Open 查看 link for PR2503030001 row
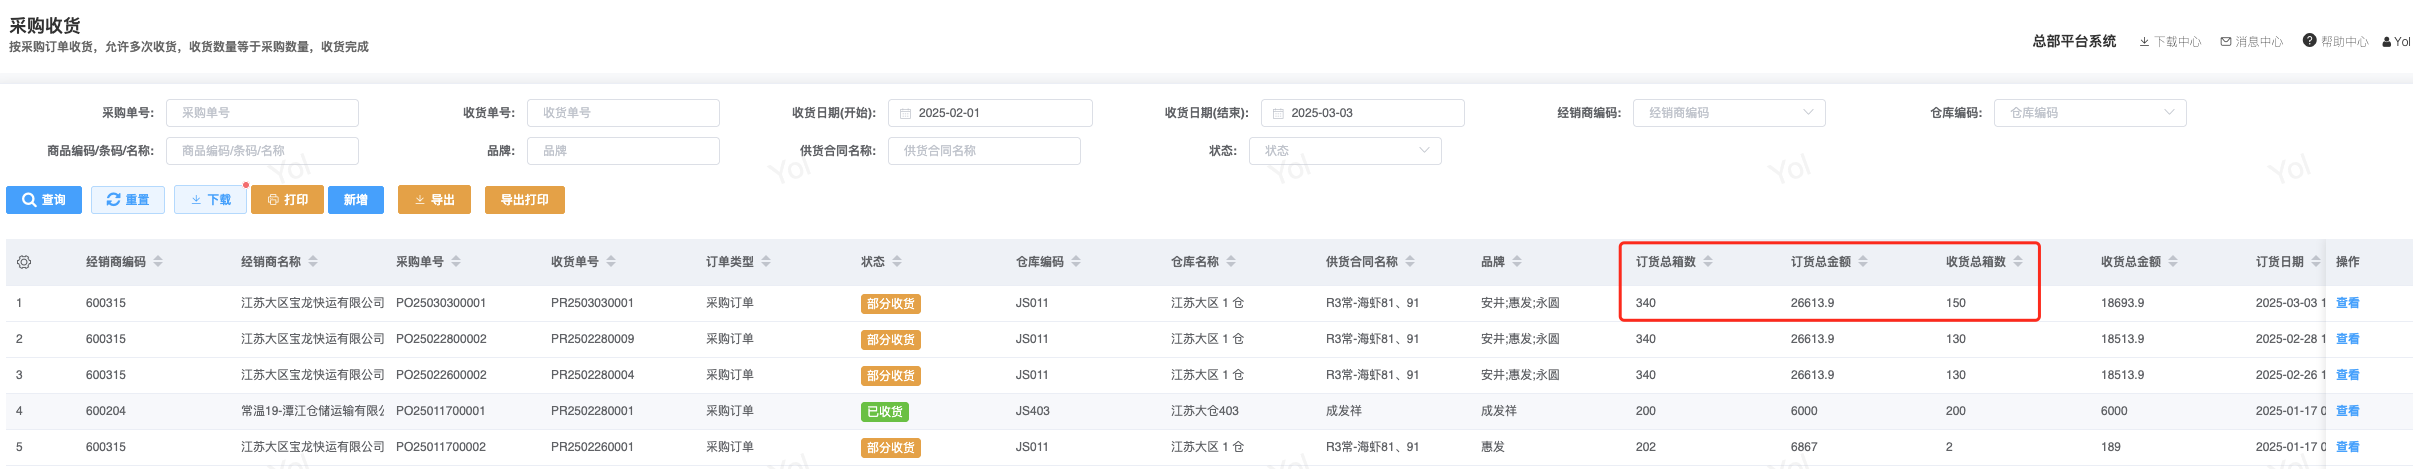 pyautogui.click(x=2347, y=303)
